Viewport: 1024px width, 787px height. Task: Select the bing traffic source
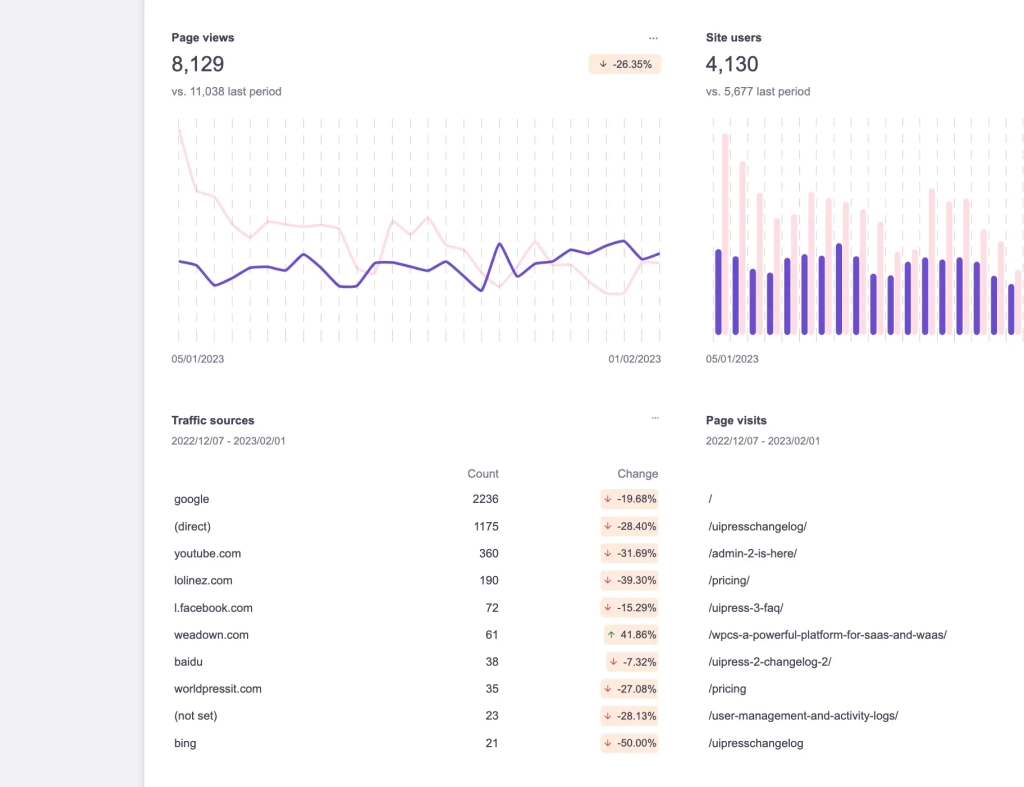(185, 743)
